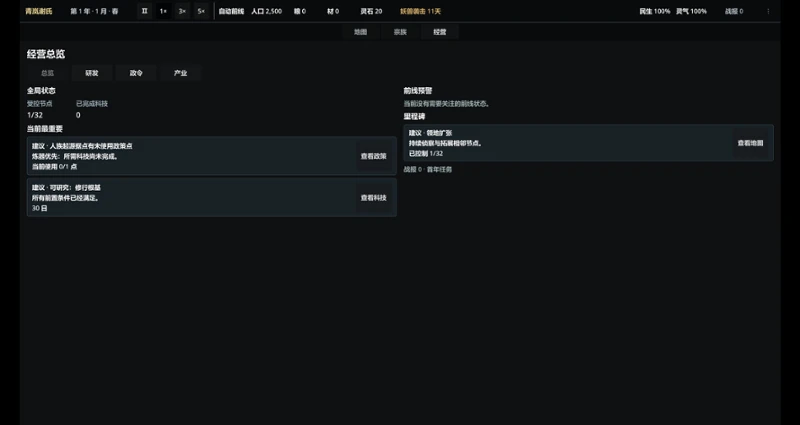Select the 总览 overview sub-tab

(47, 73)
